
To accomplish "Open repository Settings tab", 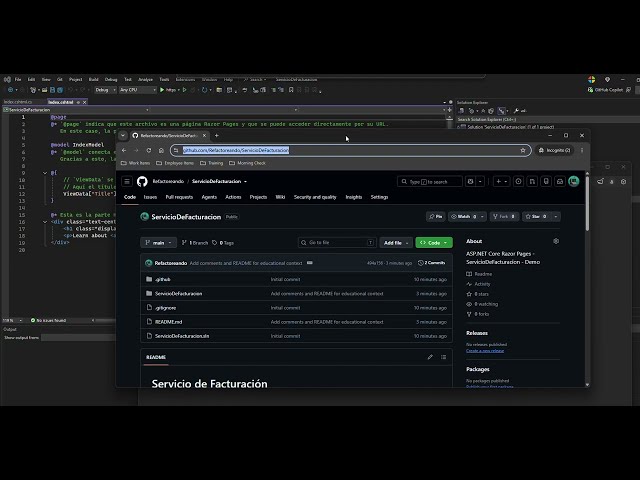I will [x=379, y=197].
